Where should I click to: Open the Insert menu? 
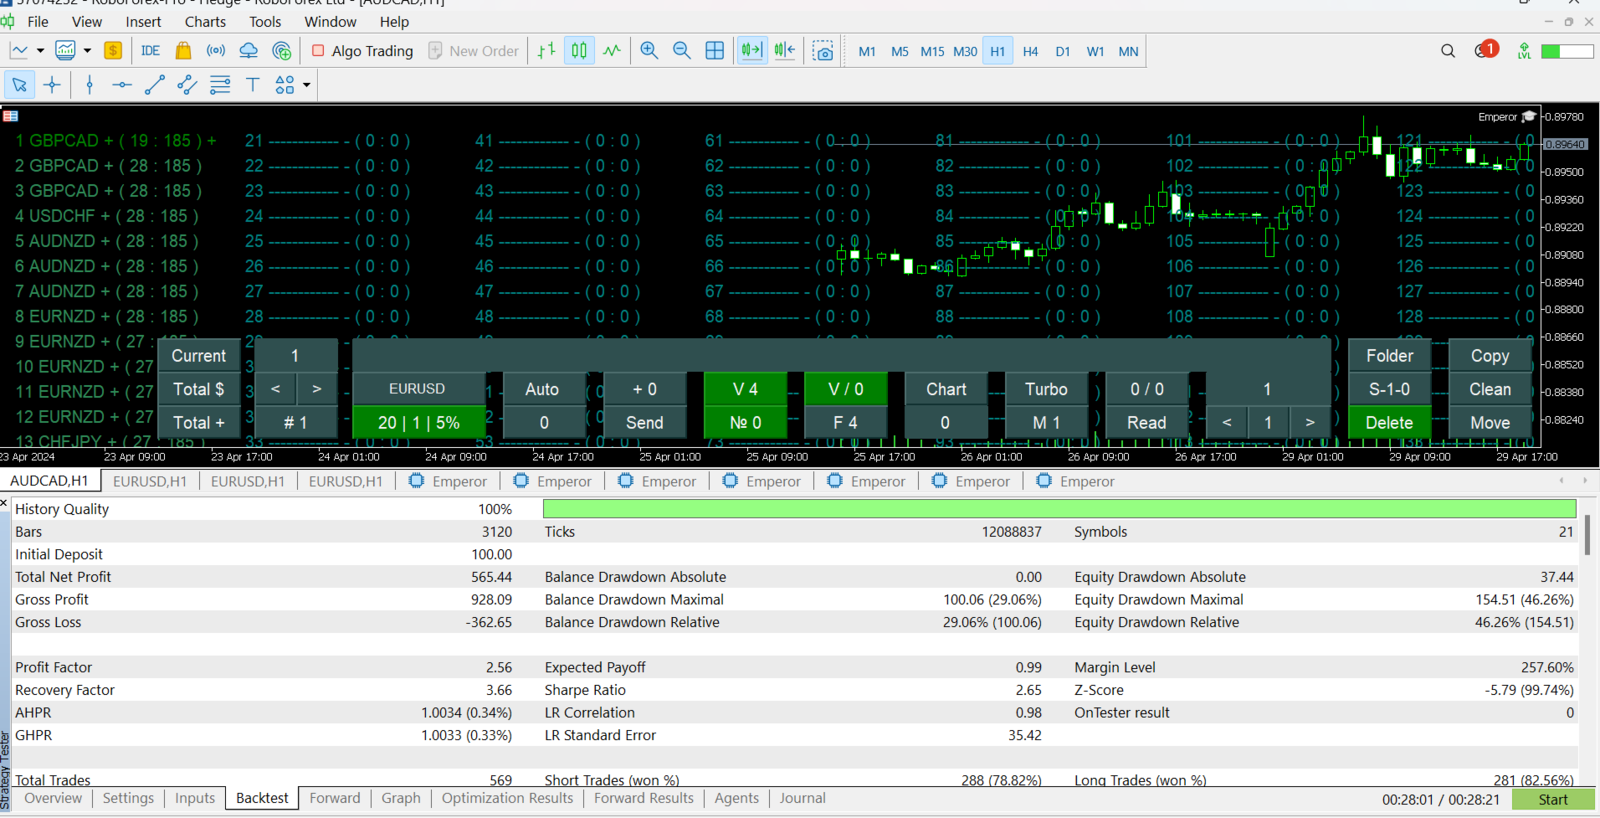[143, 21]
